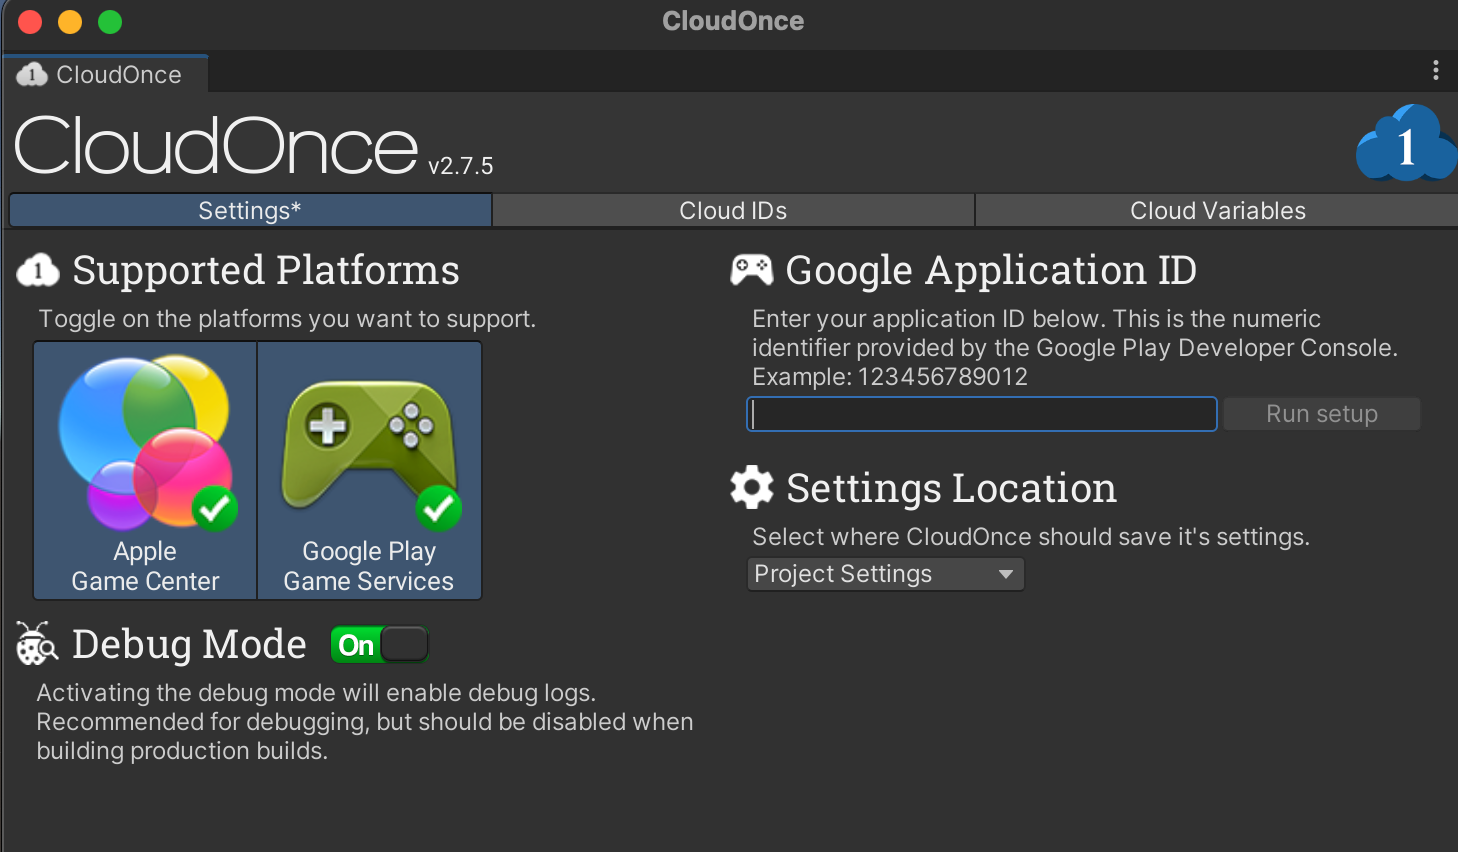Click the 'Google Application ID' heading
Screen dimensions: 1458x852
click(991, 270)
